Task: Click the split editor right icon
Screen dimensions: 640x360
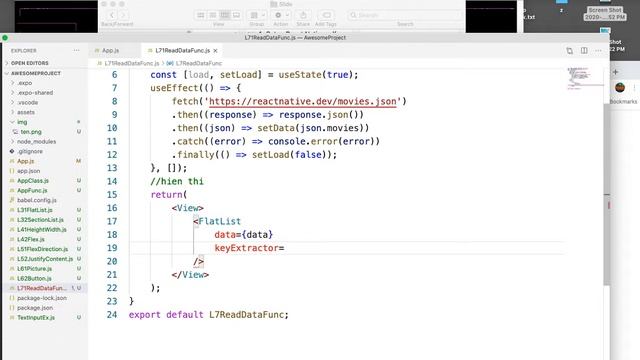Action: tap(584, 50)
